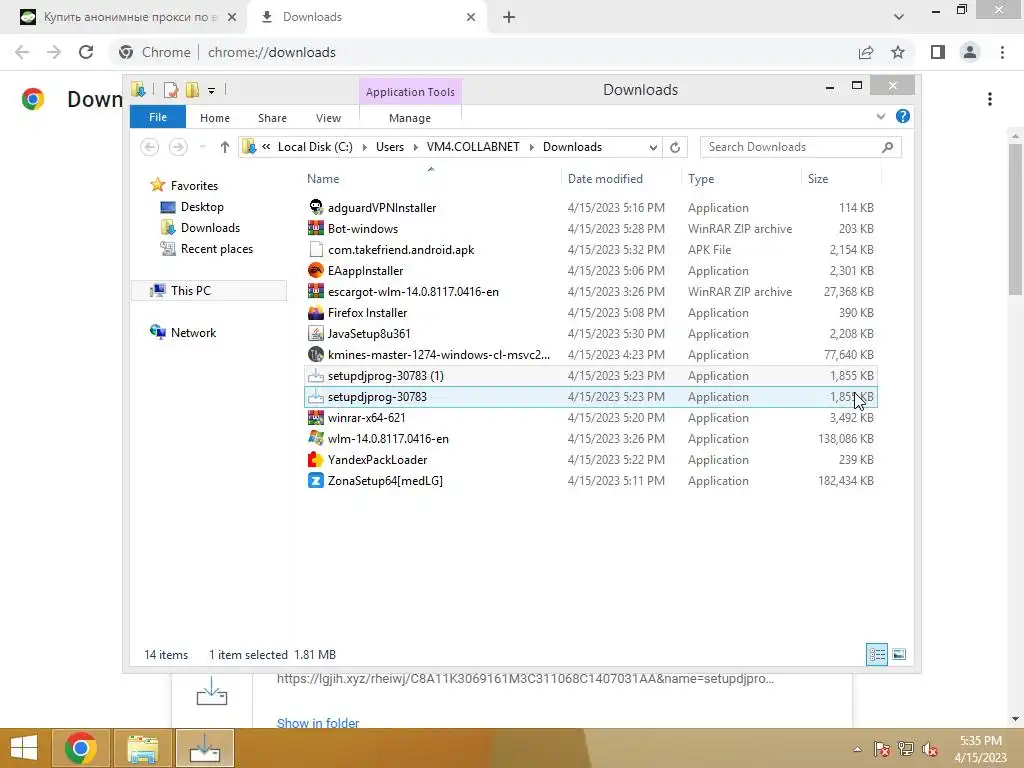Open the View ribbon tab
Viewport: 1024px width, 768px height.
pyautogui.click(x=328, y=118)
